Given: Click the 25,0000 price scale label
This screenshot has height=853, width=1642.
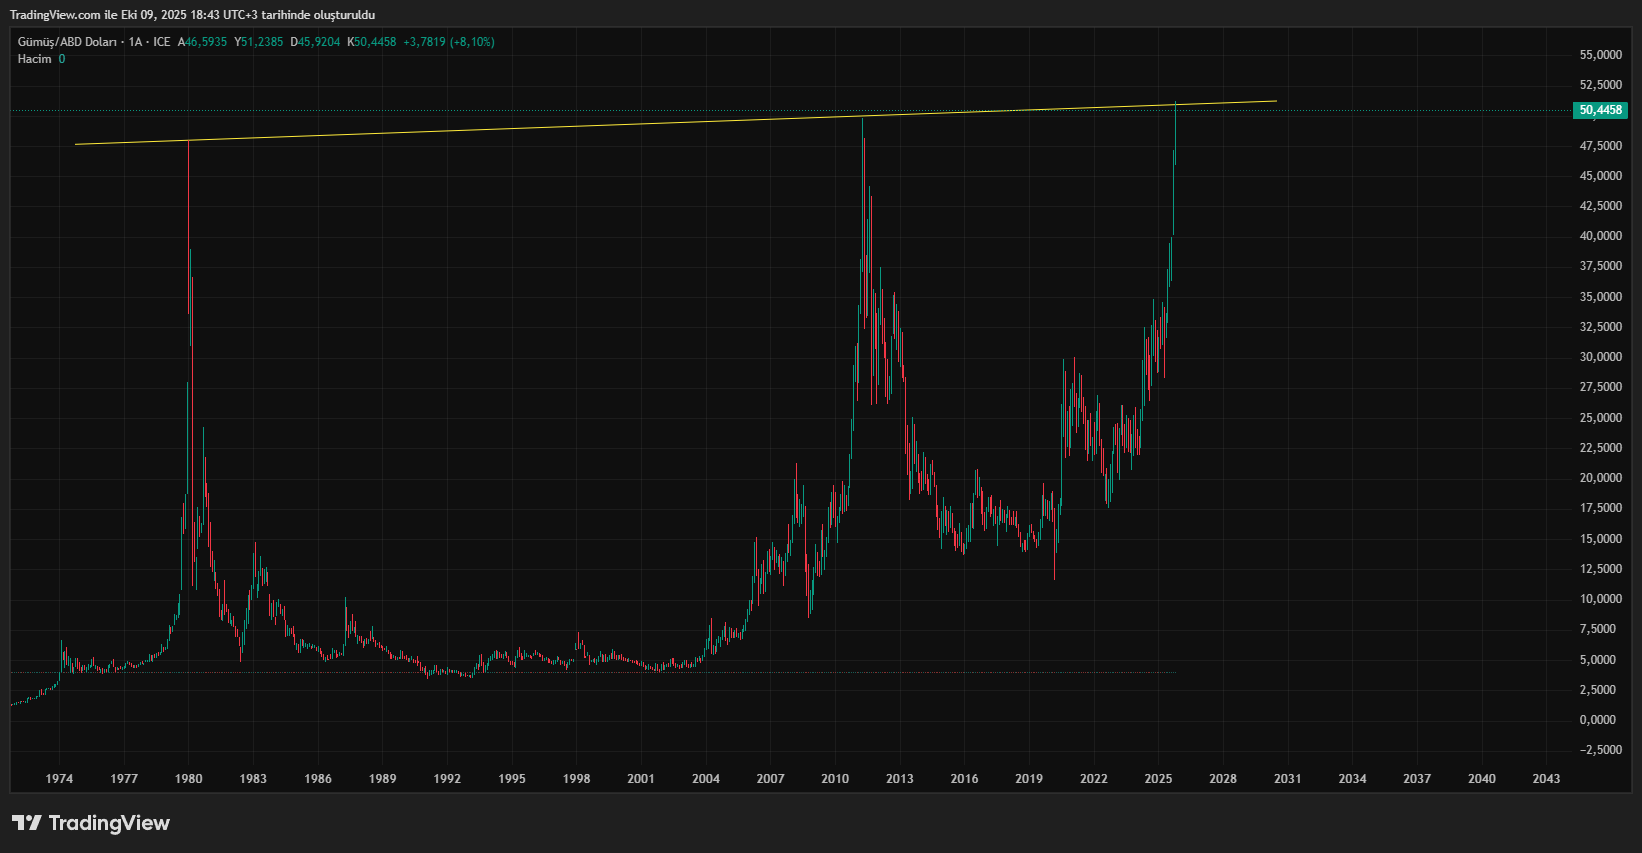Looking at the screenshot, I should [x=1601, y=418].
